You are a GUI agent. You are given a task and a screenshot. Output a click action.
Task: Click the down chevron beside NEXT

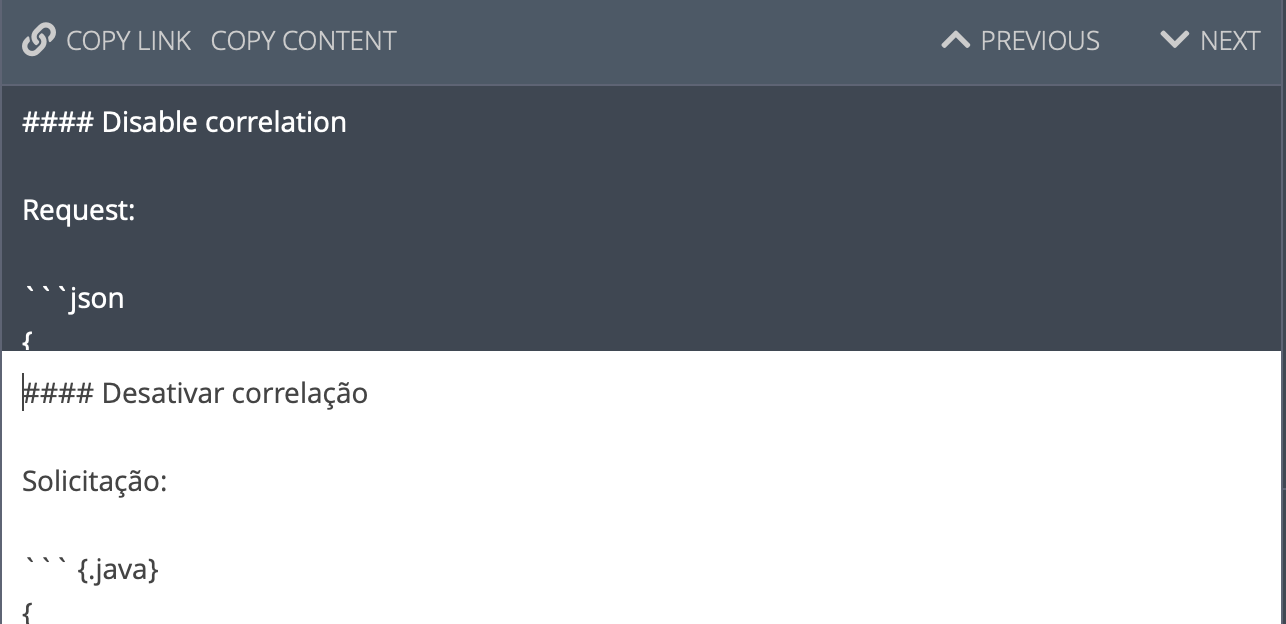point(1175,41)
